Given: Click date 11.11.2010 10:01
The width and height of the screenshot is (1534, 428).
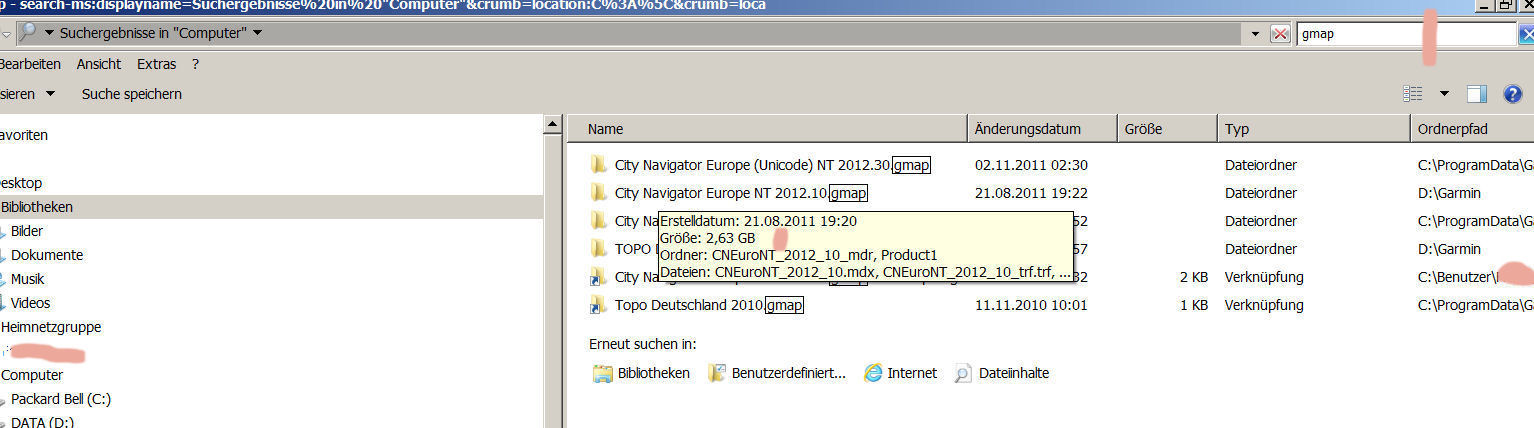Looking at the screenshot, I should click(x=1031, y=305).
